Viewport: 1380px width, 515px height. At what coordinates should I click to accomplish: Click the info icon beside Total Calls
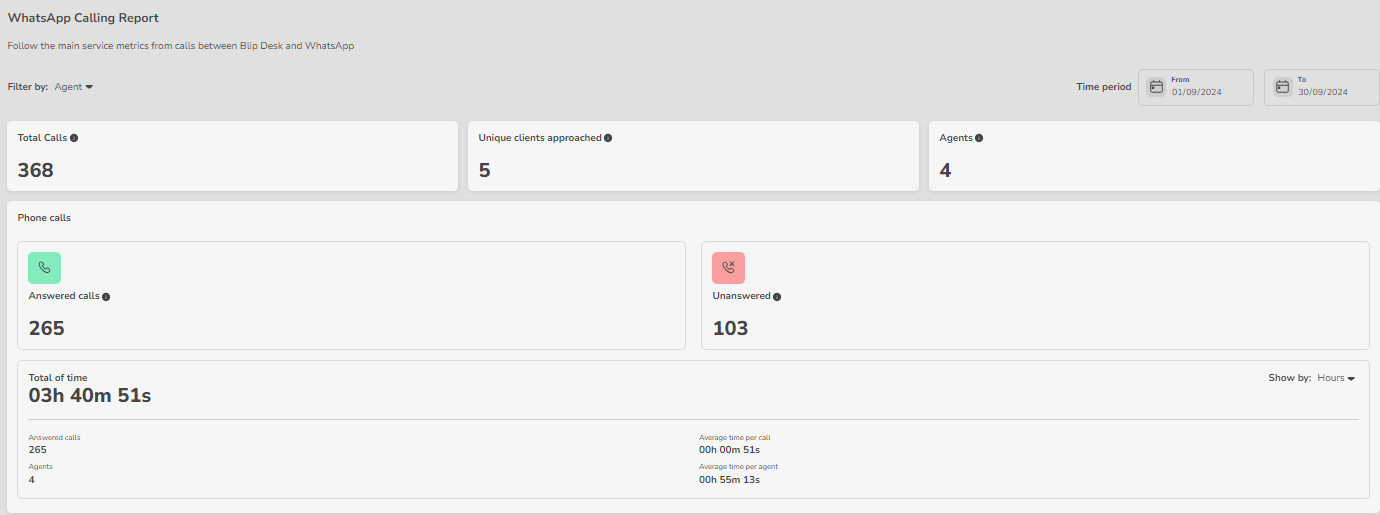tap(74, 138)
